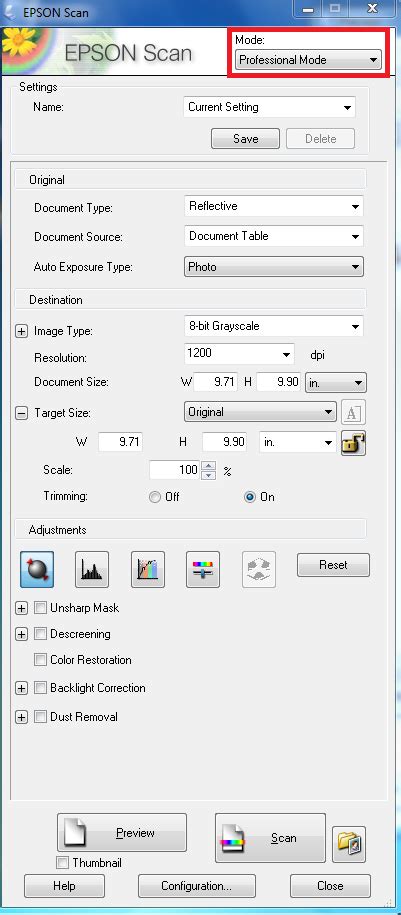Viewport: 401px width, 915px height.
Task: Click the orientation icon beside Target Size
Action: click(353, 413)
